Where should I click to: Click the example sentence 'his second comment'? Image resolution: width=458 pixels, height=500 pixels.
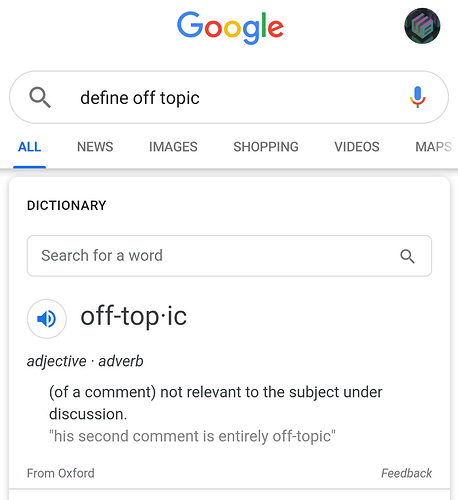tap(192, 436)
